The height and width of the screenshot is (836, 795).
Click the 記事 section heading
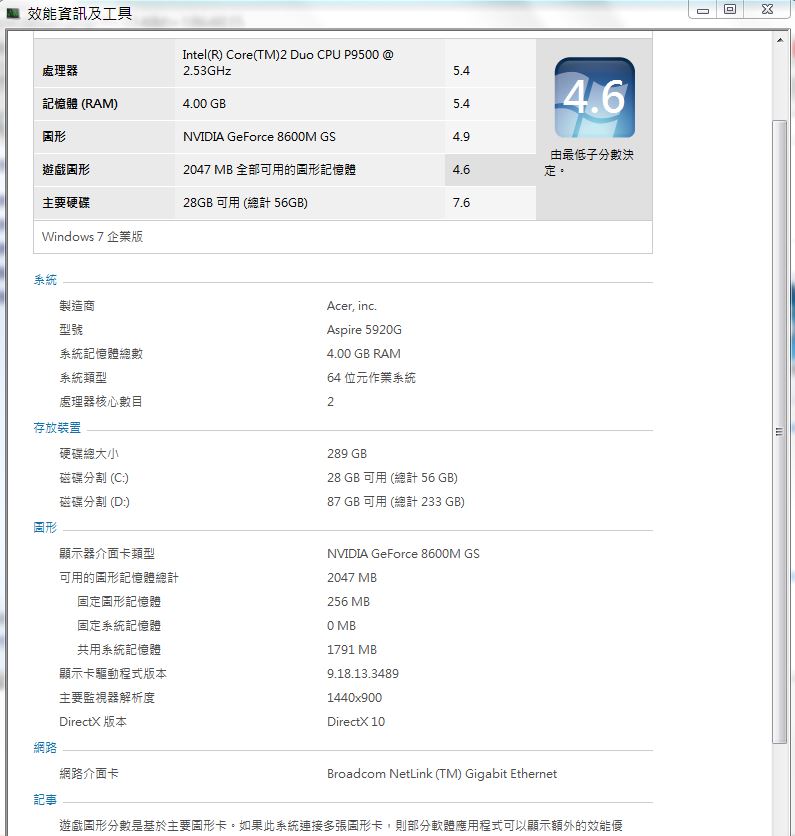click(45, 800)
